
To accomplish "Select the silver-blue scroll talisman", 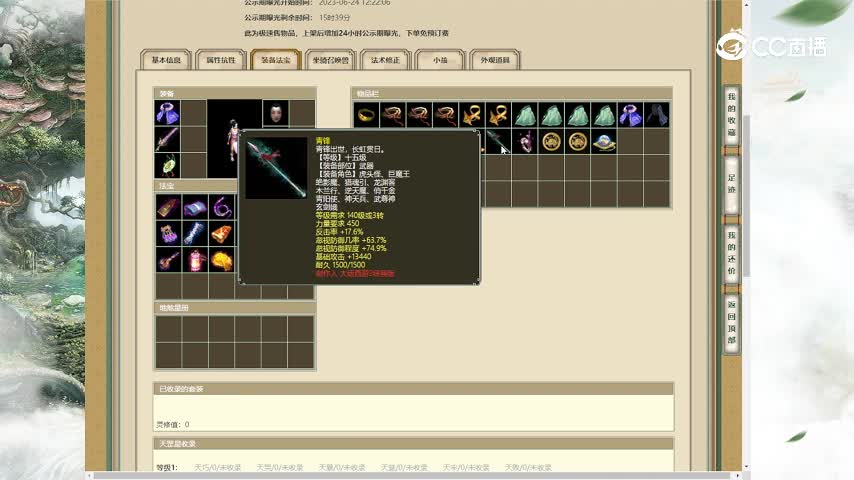I will pyautogui.click(x=195, y=234).
